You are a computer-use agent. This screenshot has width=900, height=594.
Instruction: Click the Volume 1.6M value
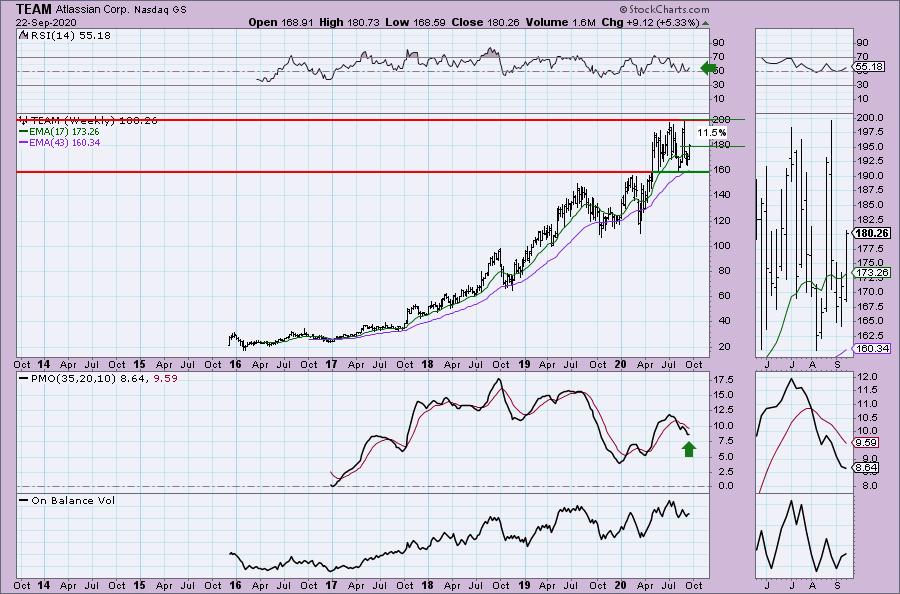[561, 22]
